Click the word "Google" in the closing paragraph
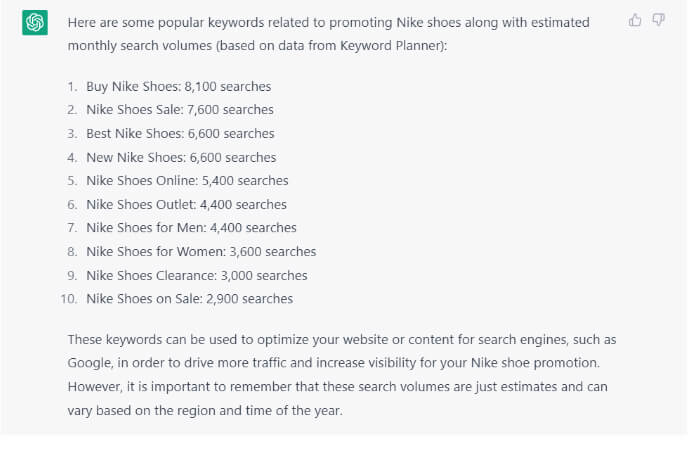This screenshot has width=694, height=450. (89, 362)
